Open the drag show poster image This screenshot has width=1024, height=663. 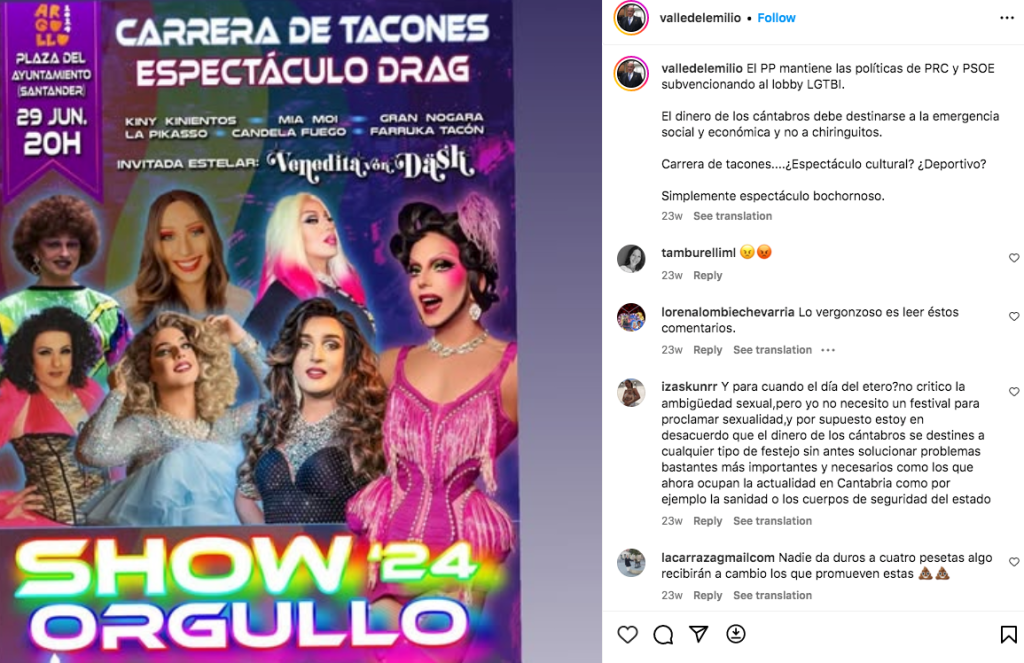pos(261,331)
